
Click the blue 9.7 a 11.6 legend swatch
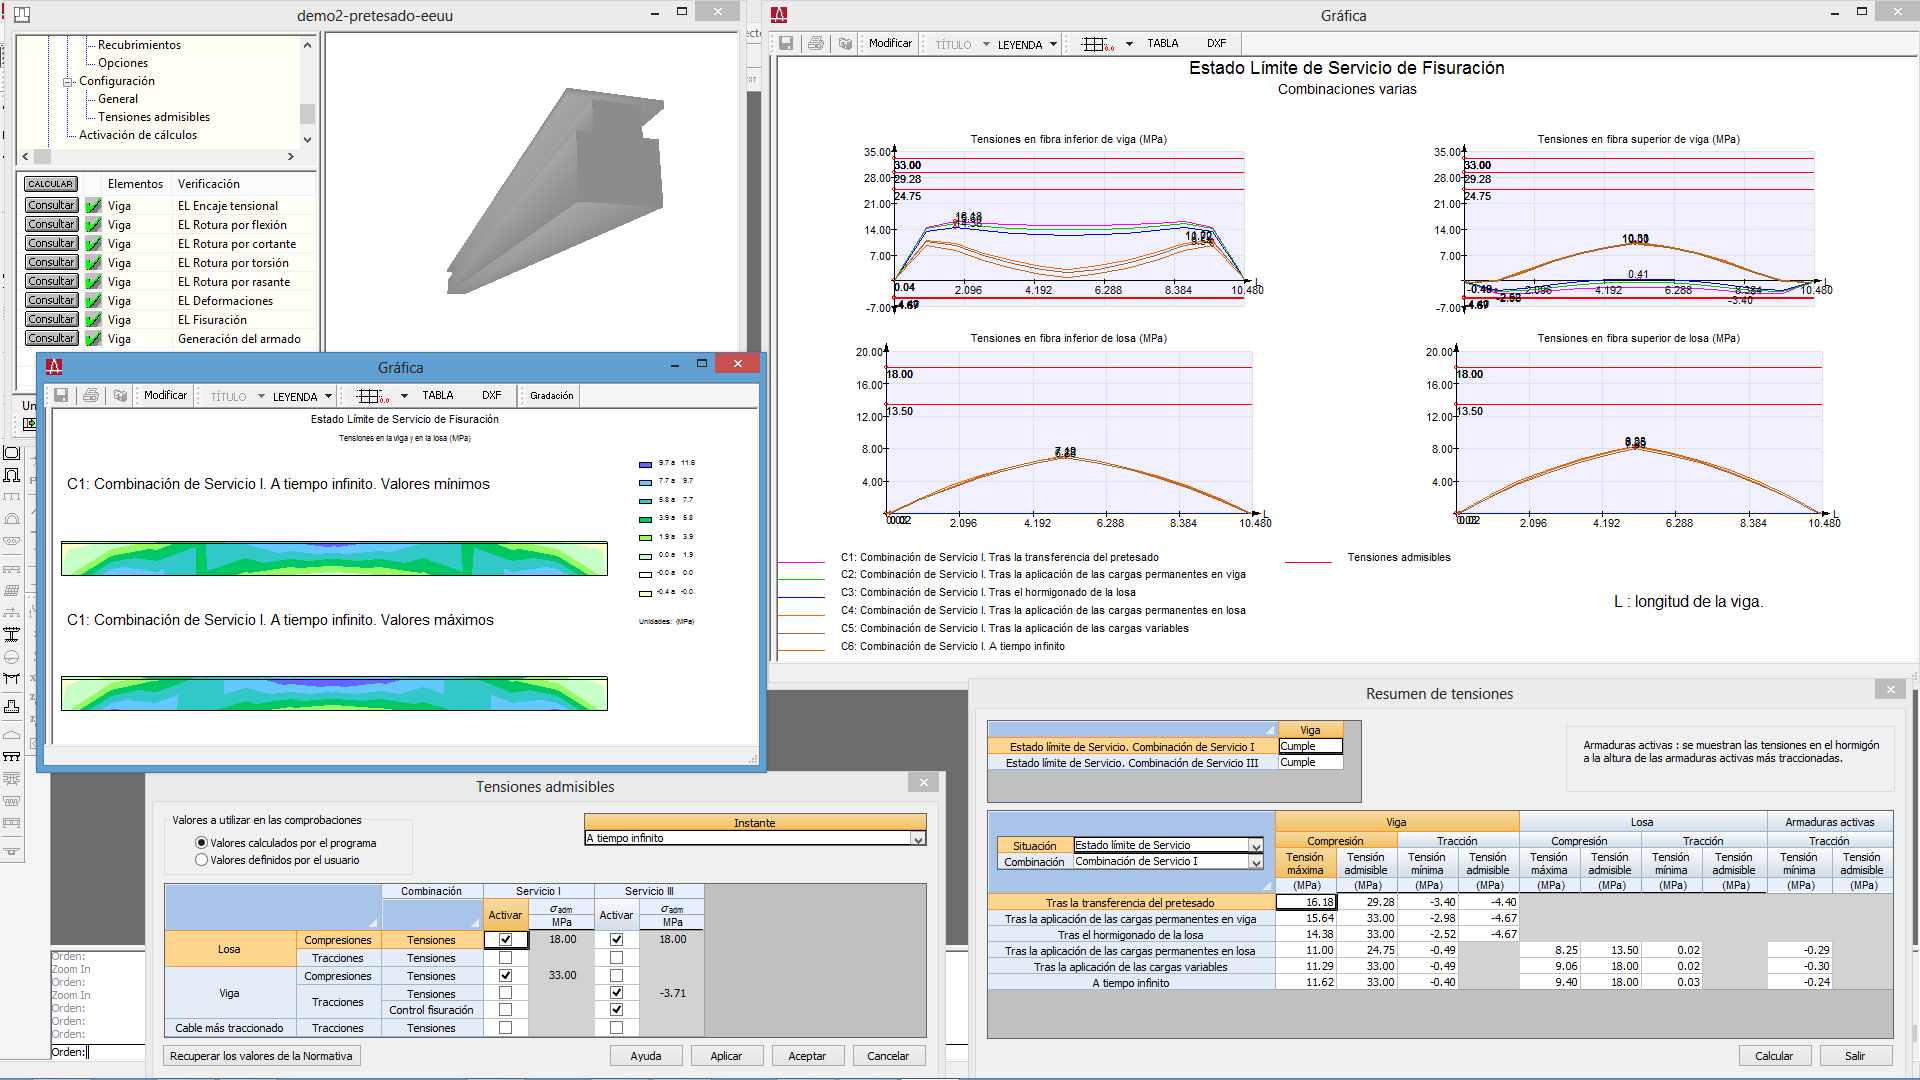pos(645,464)
